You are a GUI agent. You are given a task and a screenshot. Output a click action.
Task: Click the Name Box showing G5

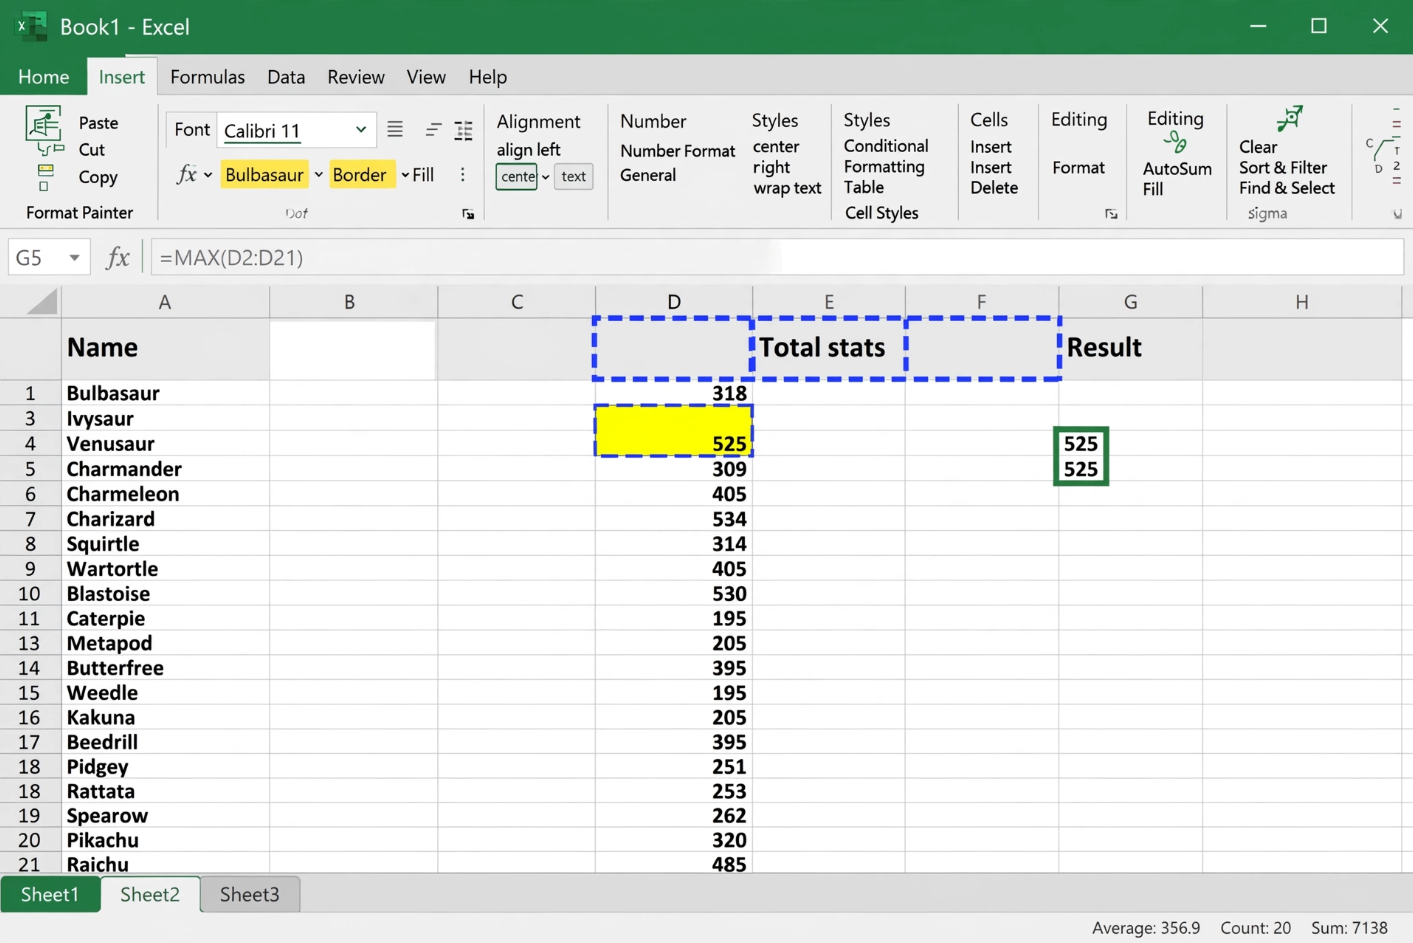tap(49, 258)
